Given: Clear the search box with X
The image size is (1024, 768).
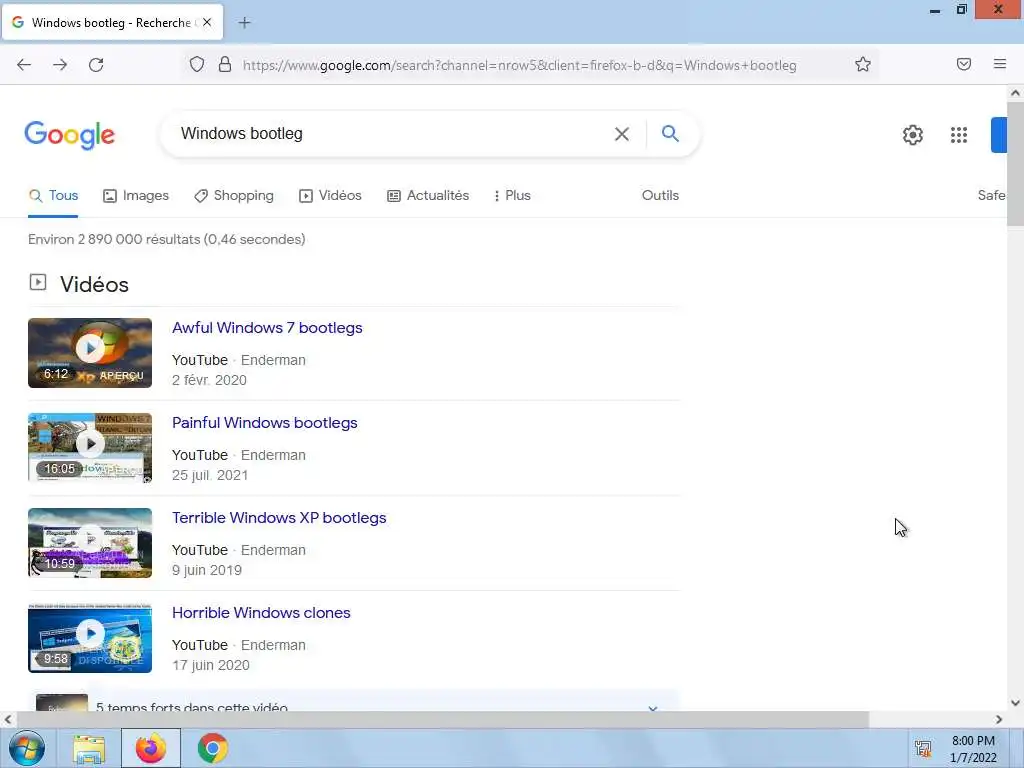Looking at the screenshot, I should pos(622,134).
